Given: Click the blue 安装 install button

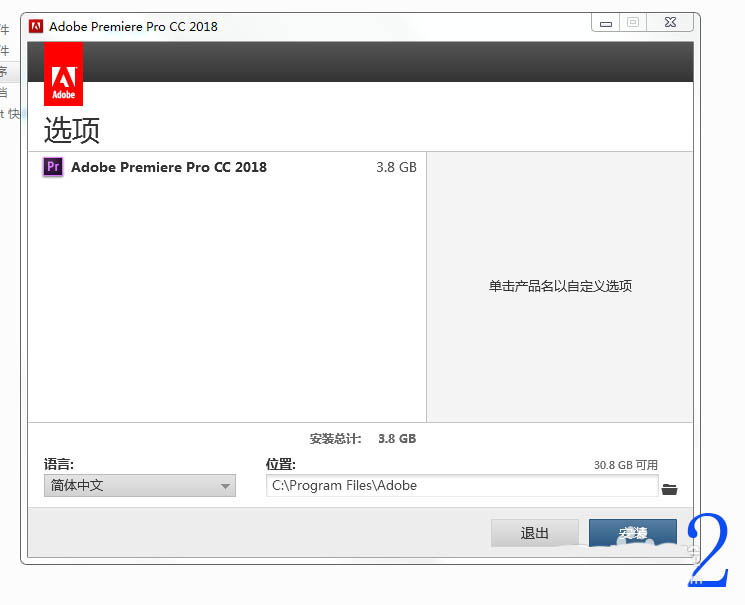Looking at the screenshot, I should point(632,533).
